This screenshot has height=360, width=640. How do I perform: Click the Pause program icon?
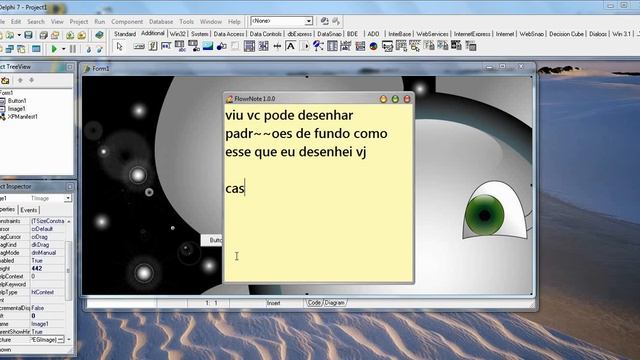click(x=73, y=49)
